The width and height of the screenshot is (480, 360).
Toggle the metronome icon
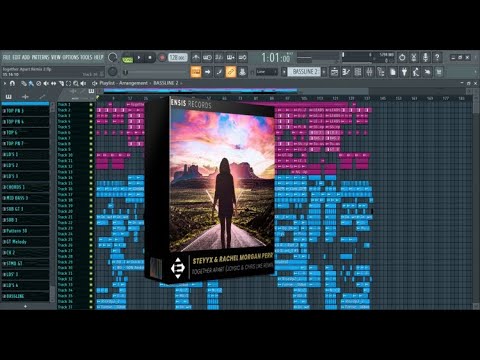click(196, 58)
